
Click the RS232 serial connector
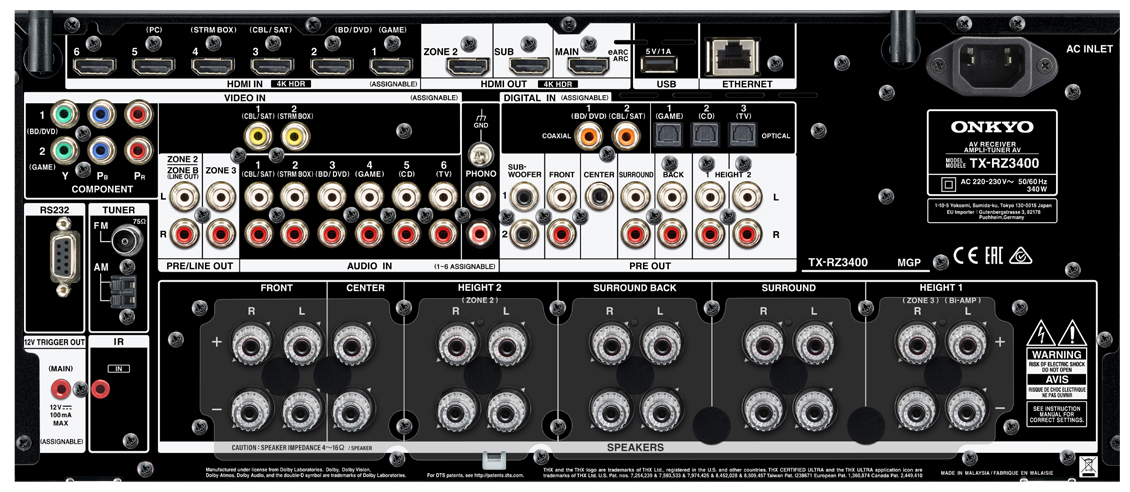(64, 260)
